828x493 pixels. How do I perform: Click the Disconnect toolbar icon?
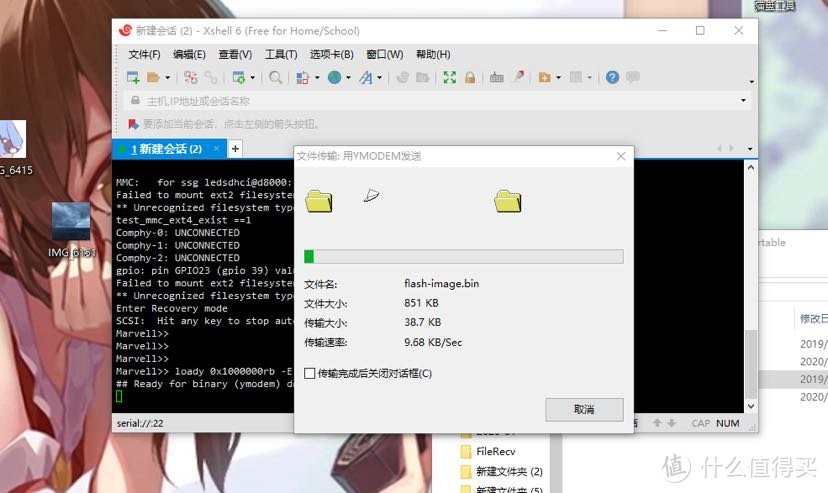point(191,78)
